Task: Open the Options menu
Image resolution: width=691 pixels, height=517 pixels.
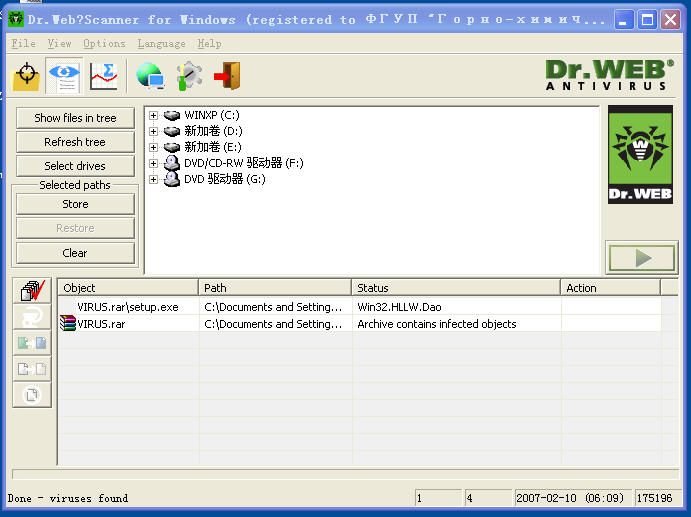Action: [x=104, y=44]
